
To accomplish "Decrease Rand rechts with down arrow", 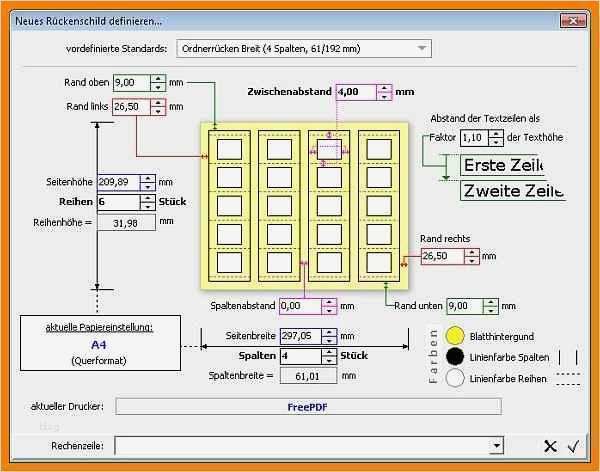I will tap(472, 260).
